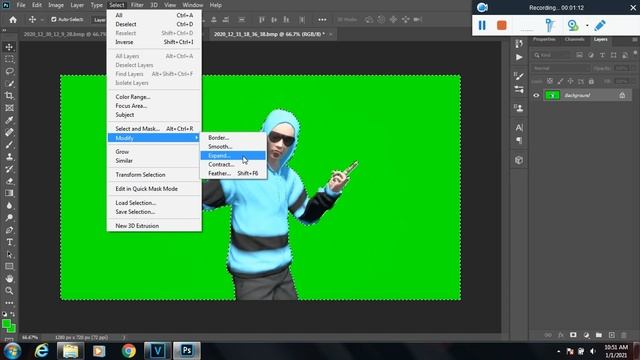640x360 pixels.
Task: Add a layer mask button
Action: coord(573,335)
